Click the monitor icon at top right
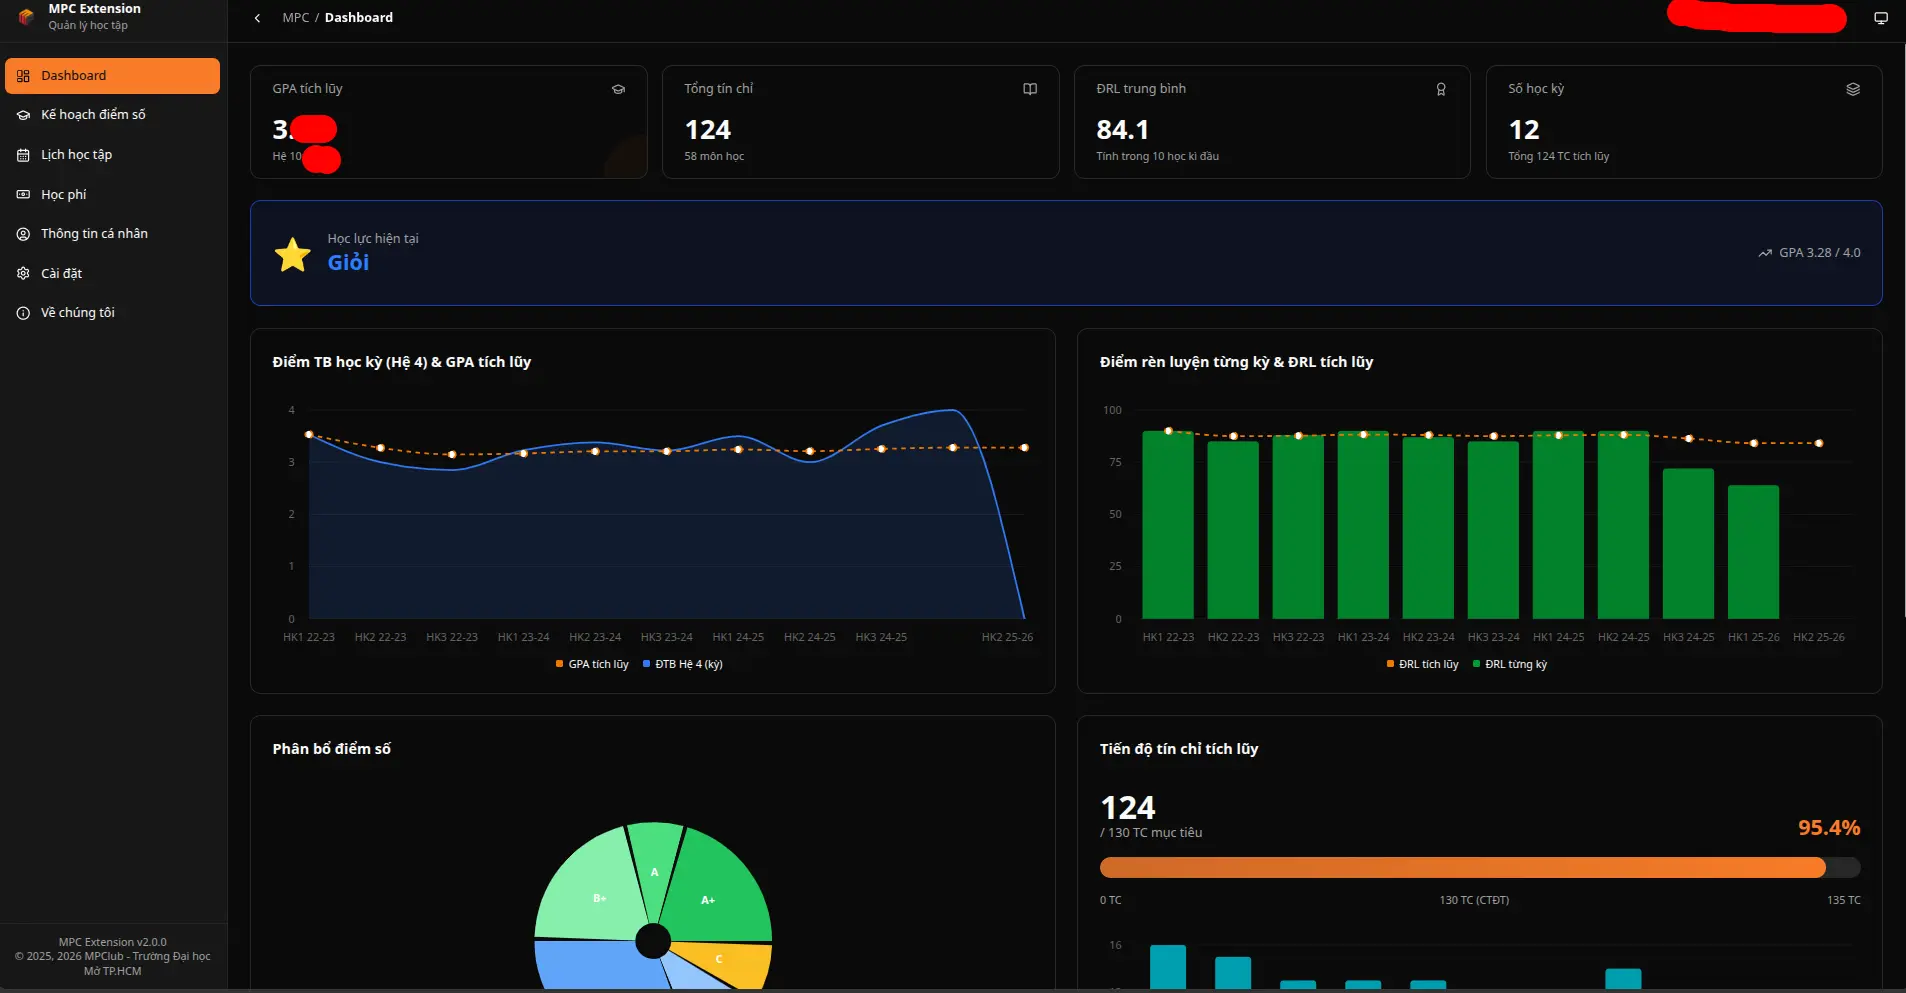 (1880, 18)
